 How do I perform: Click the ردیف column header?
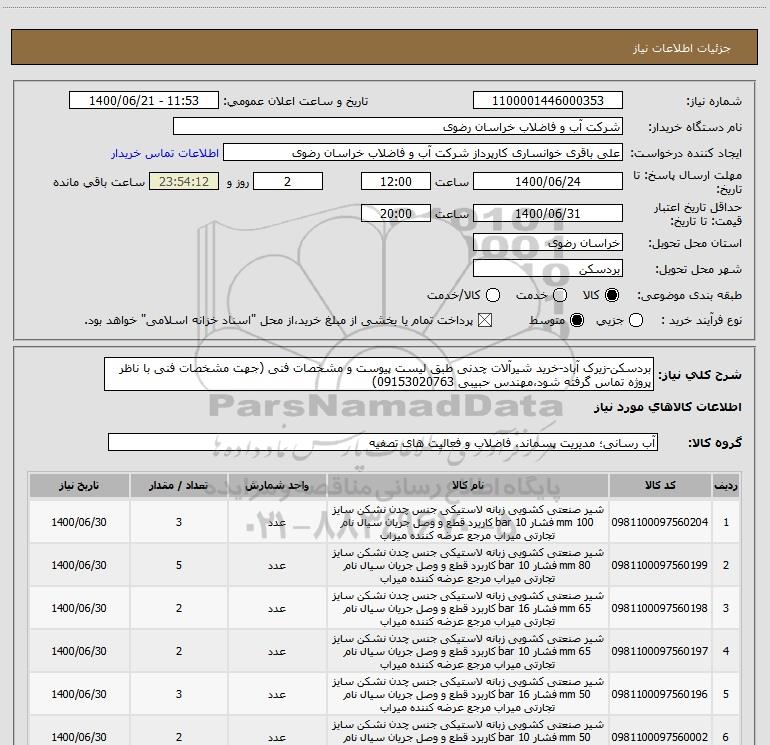point(726,486)
